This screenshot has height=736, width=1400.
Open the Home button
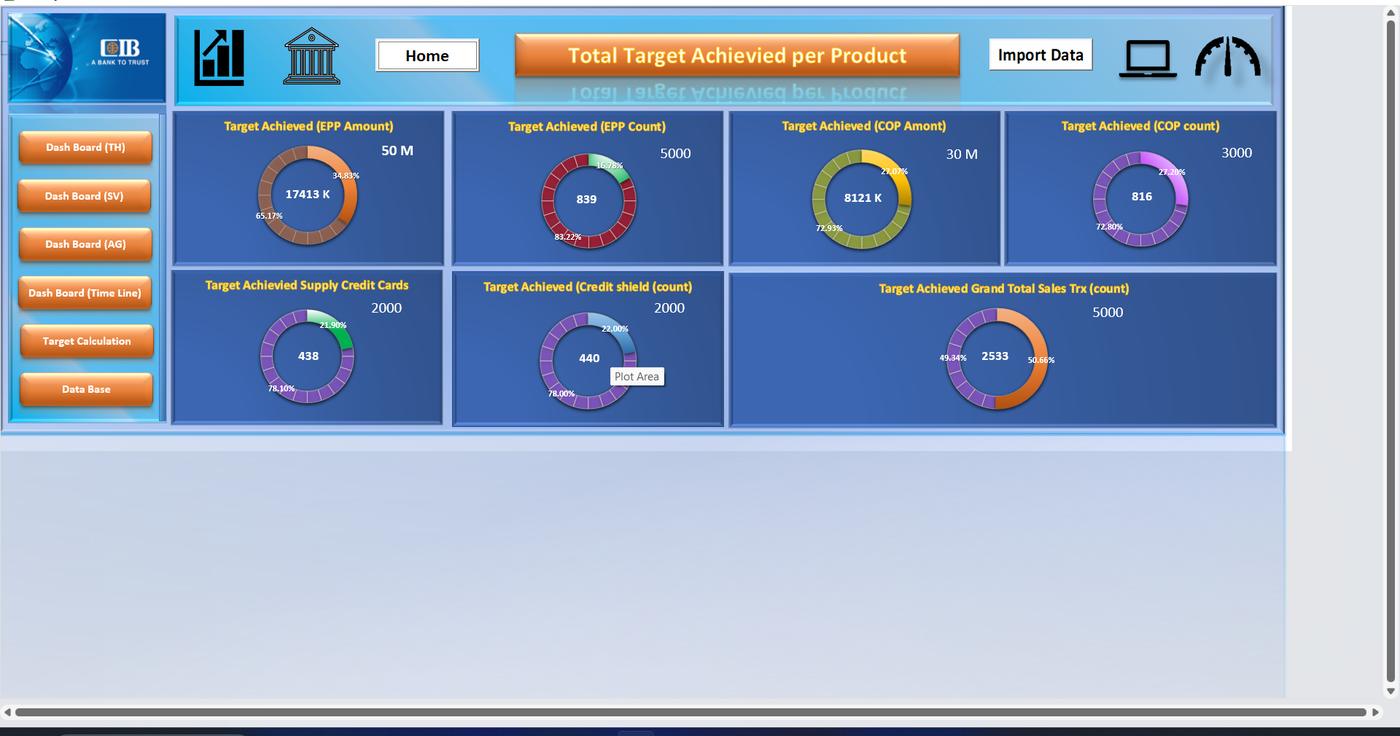(427, 56)
